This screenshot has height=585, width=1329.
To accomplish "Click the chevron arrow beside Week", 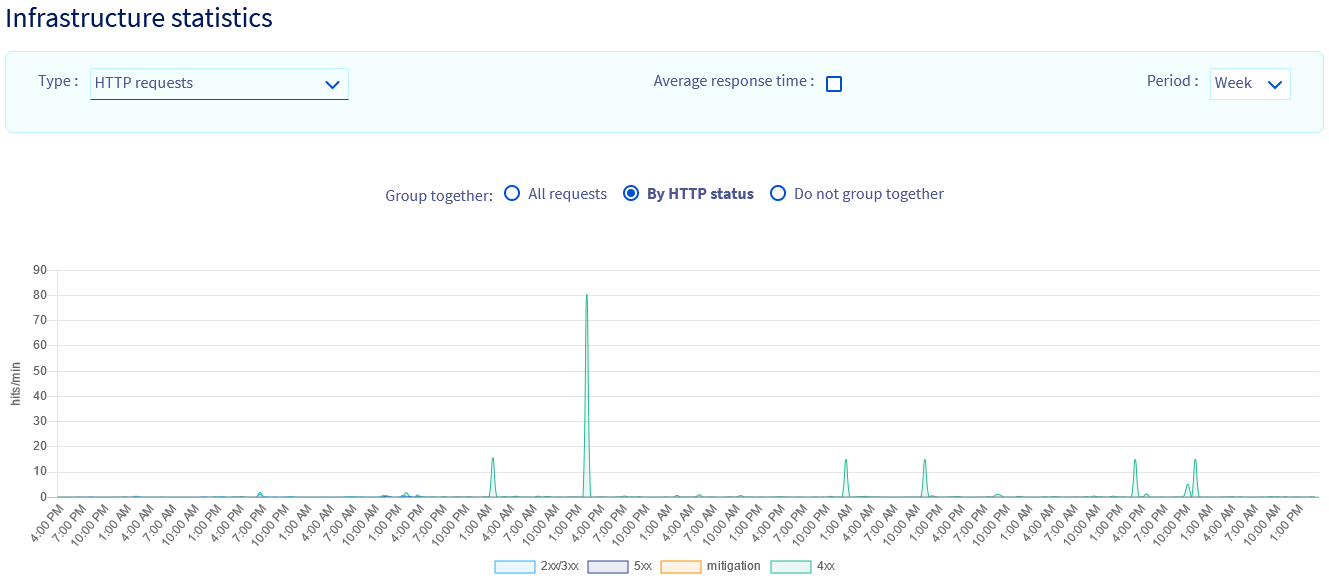I will [x=1275, y=85].
